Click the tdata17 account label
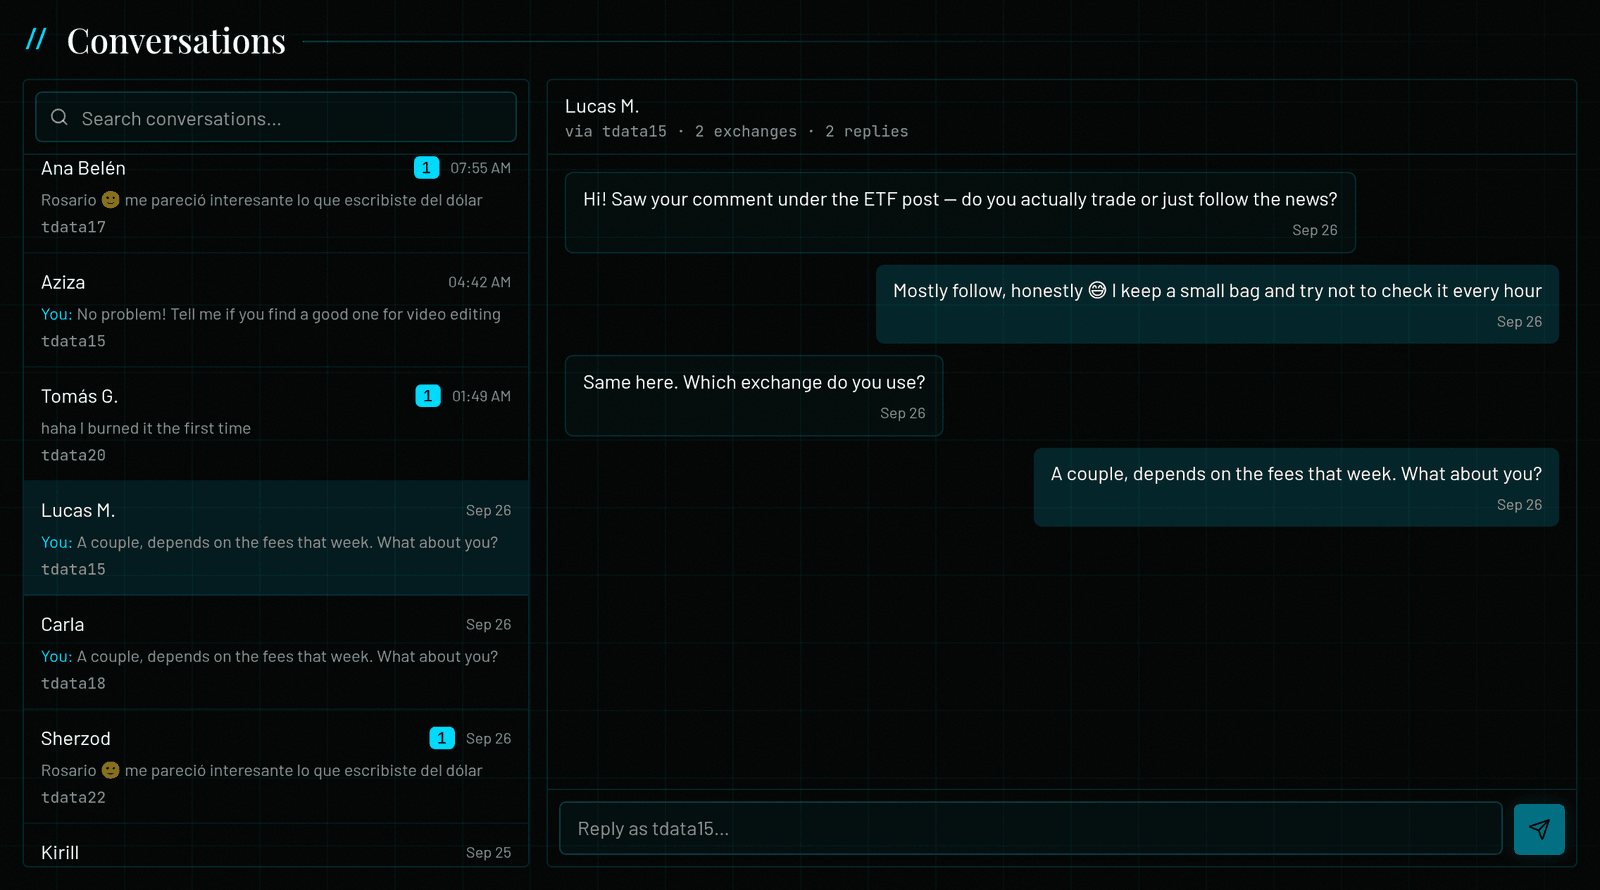 point(73,227)
